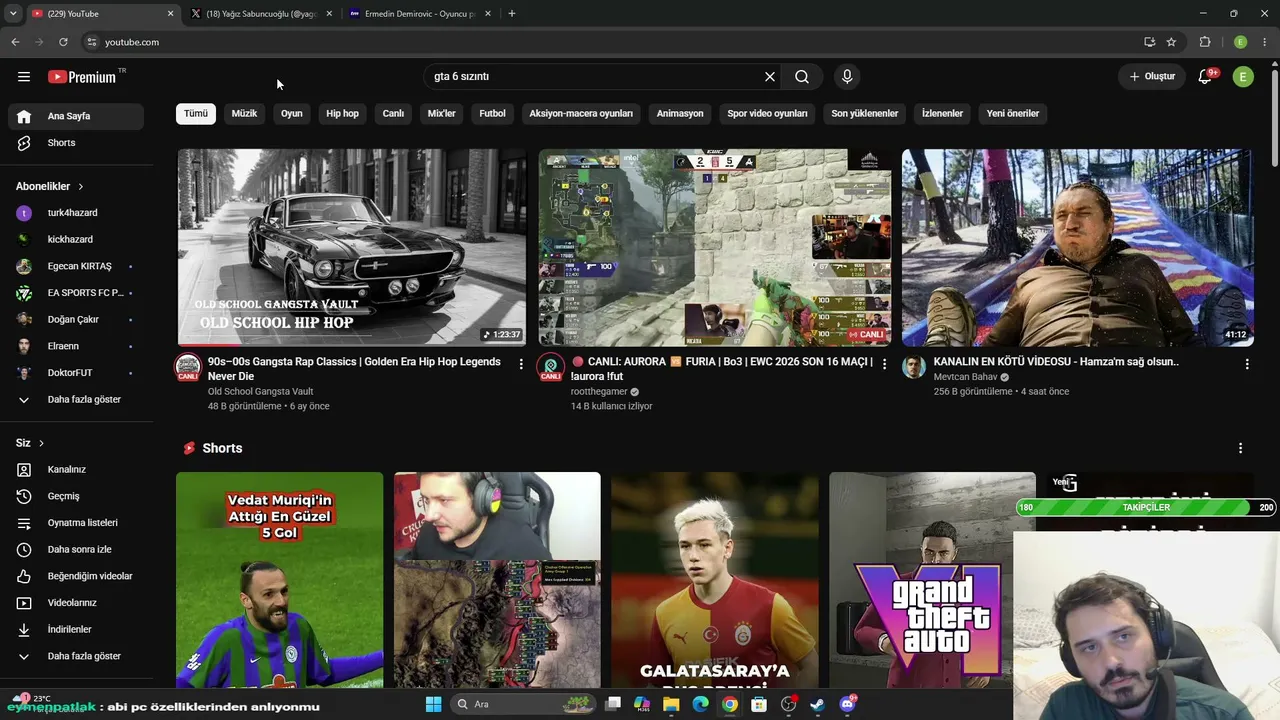Open Kanalınız in the sidebar
This screenshot has height=720, width=1280.
pos(76,470)
